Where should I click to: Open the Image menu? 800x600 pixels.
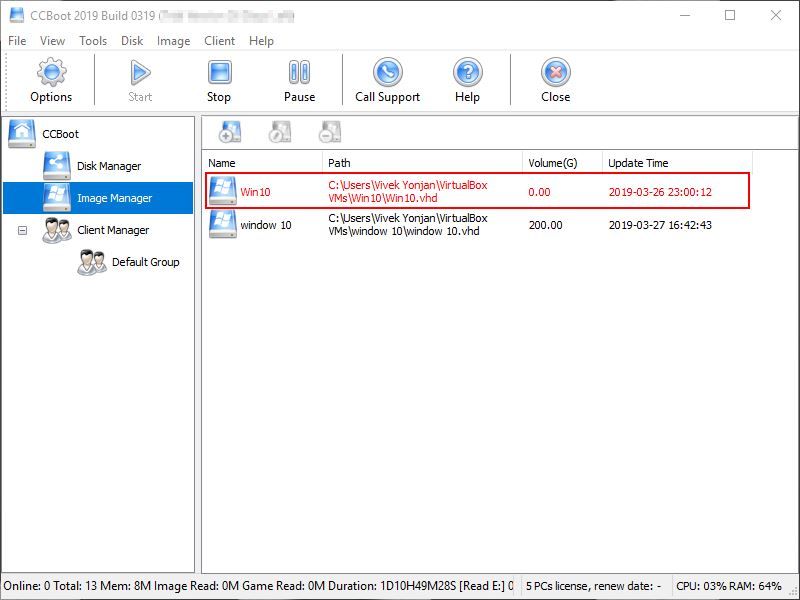[x=173, y=41]
